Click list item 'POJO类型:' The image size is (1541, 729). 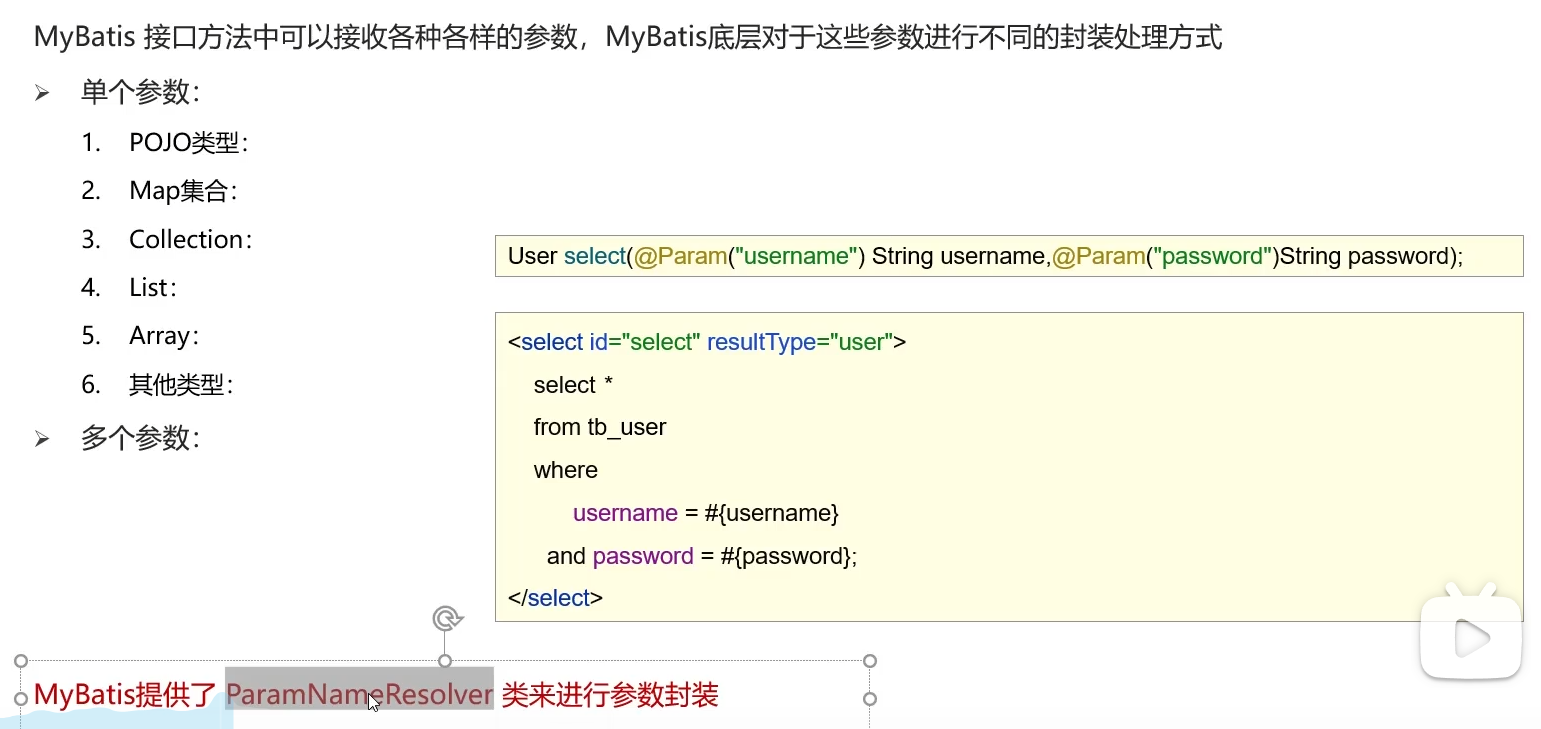pos(189,143)
